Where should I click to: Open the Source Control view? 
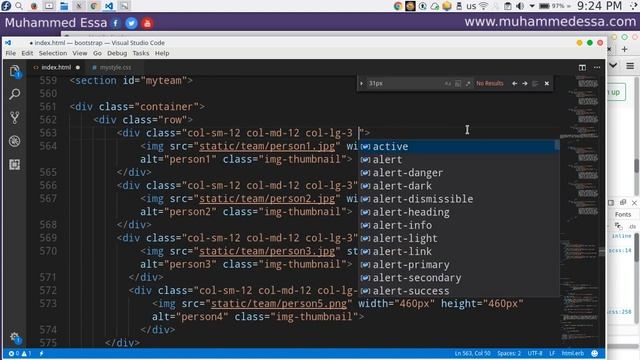pyautogui.click(x=15, y=118)
